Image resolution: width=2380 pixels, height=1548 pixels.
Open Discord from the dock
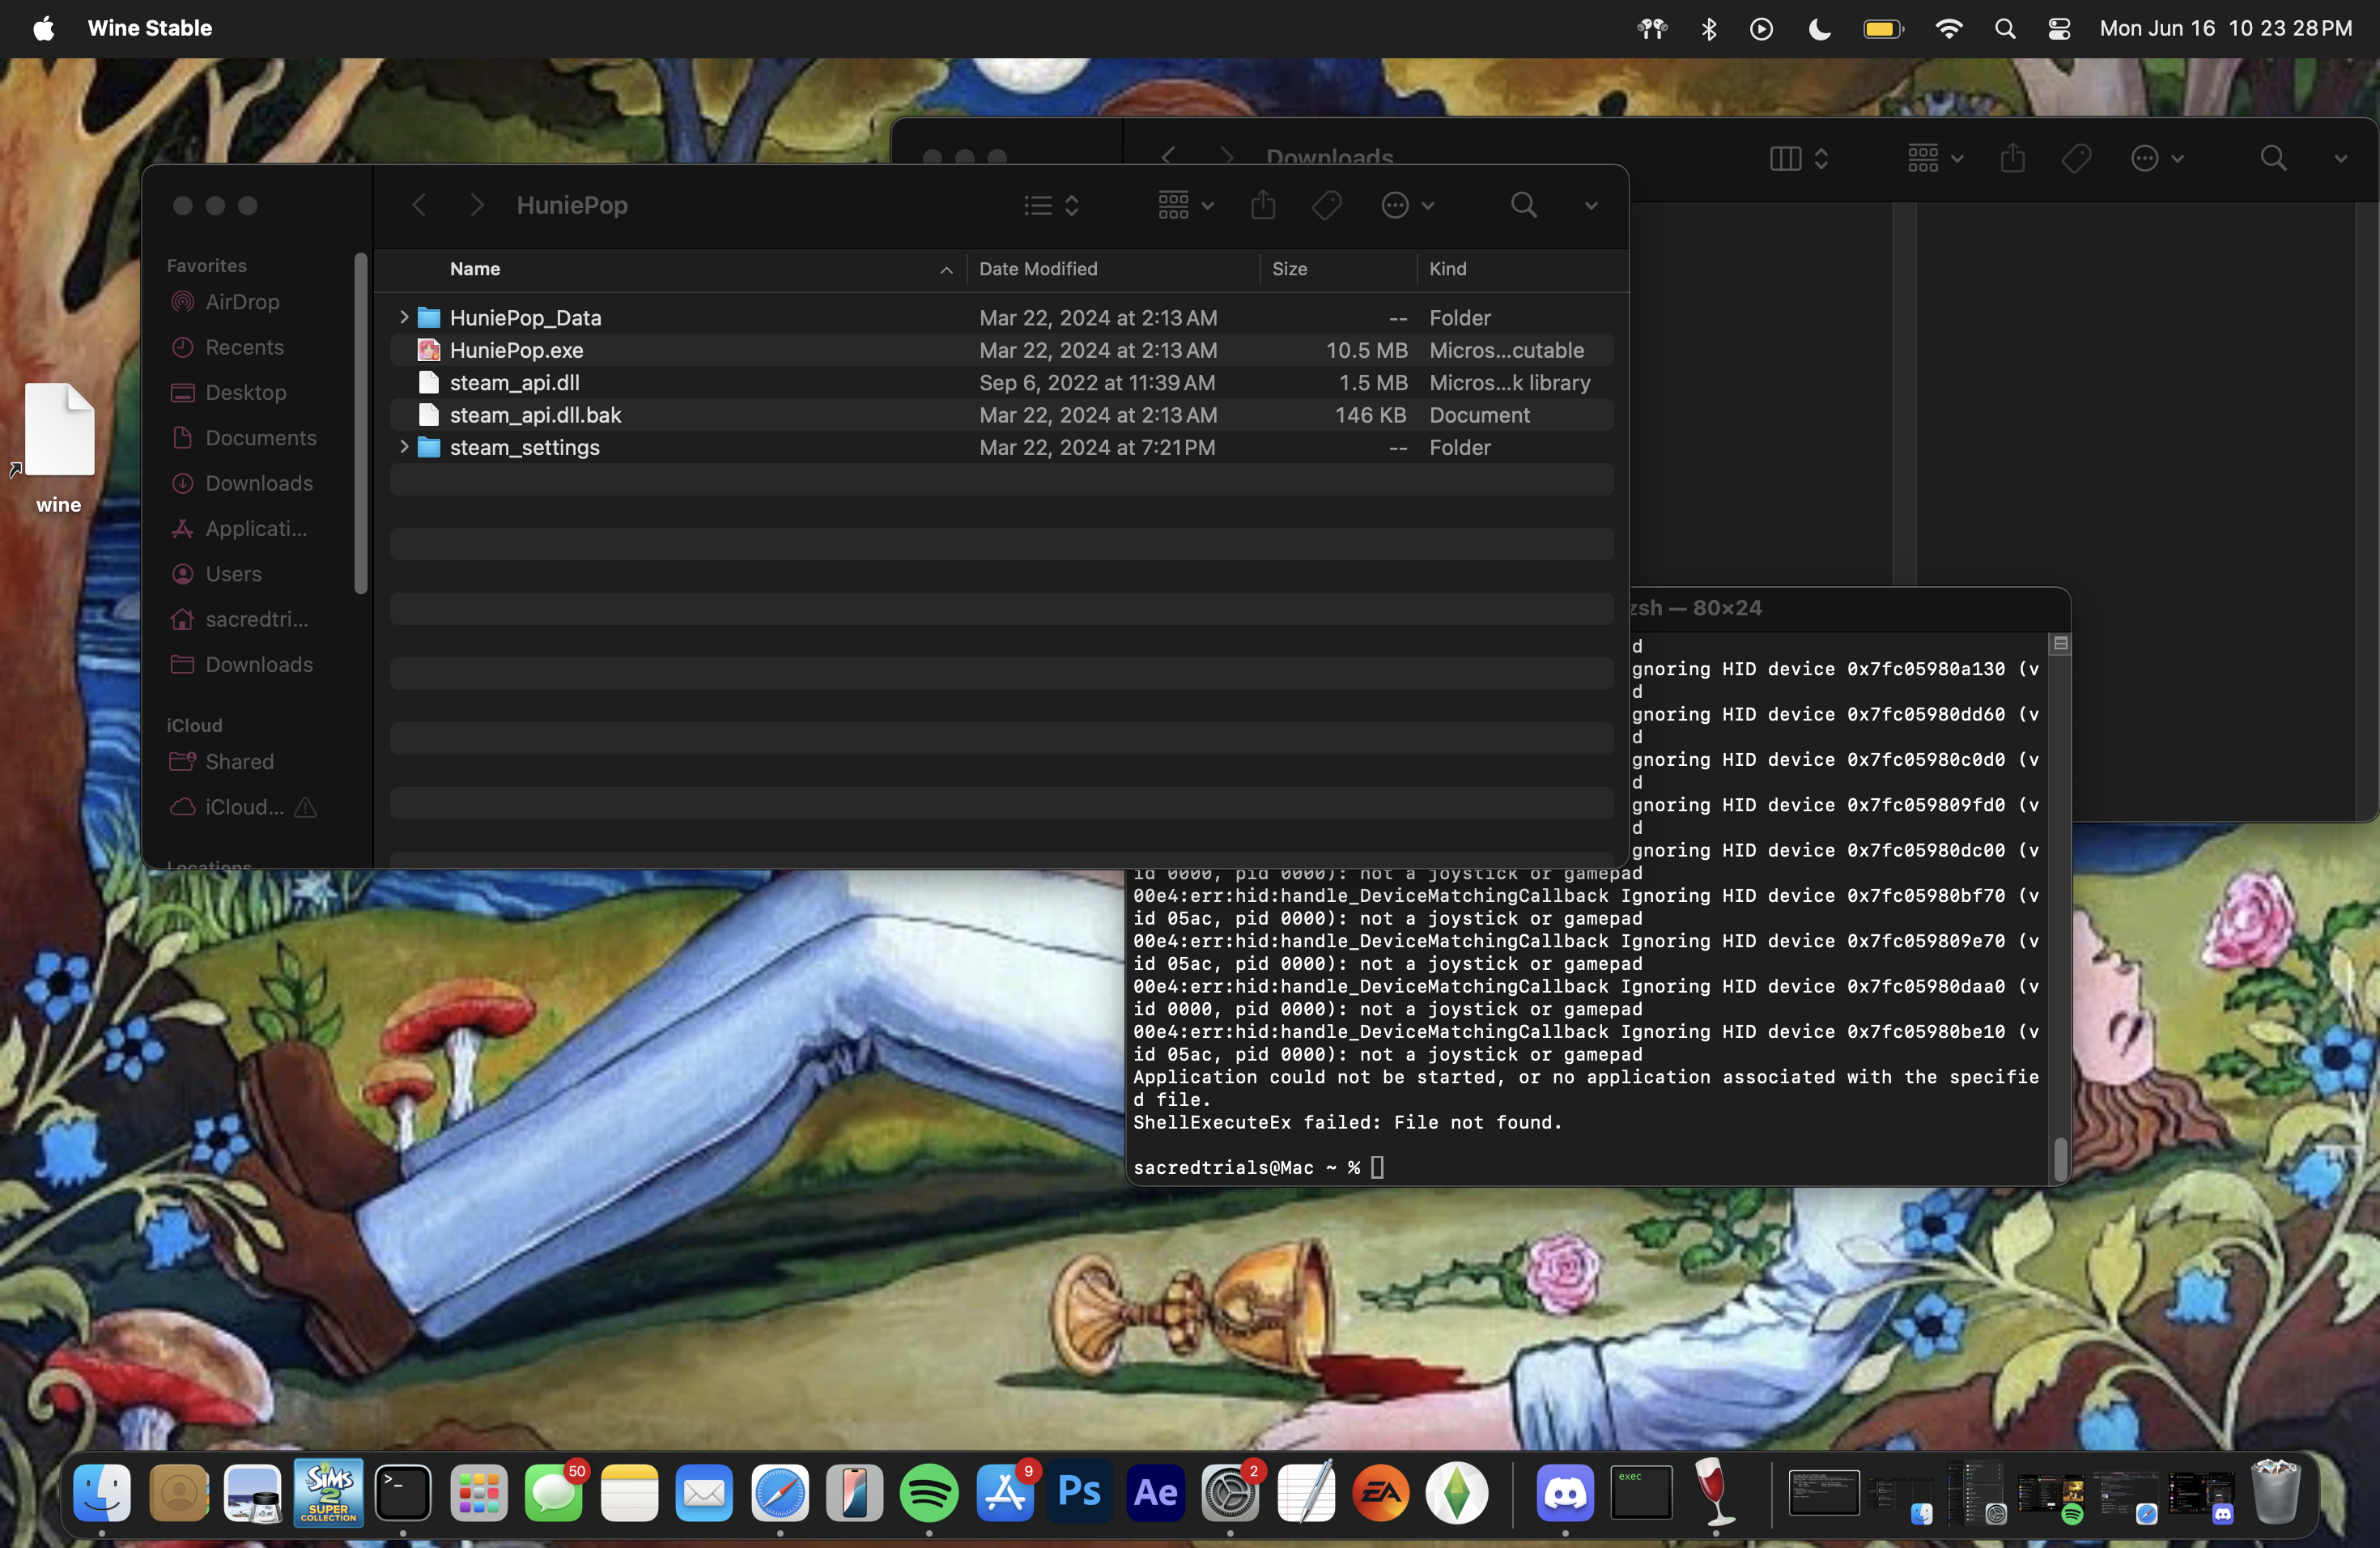point(1565,1493)
